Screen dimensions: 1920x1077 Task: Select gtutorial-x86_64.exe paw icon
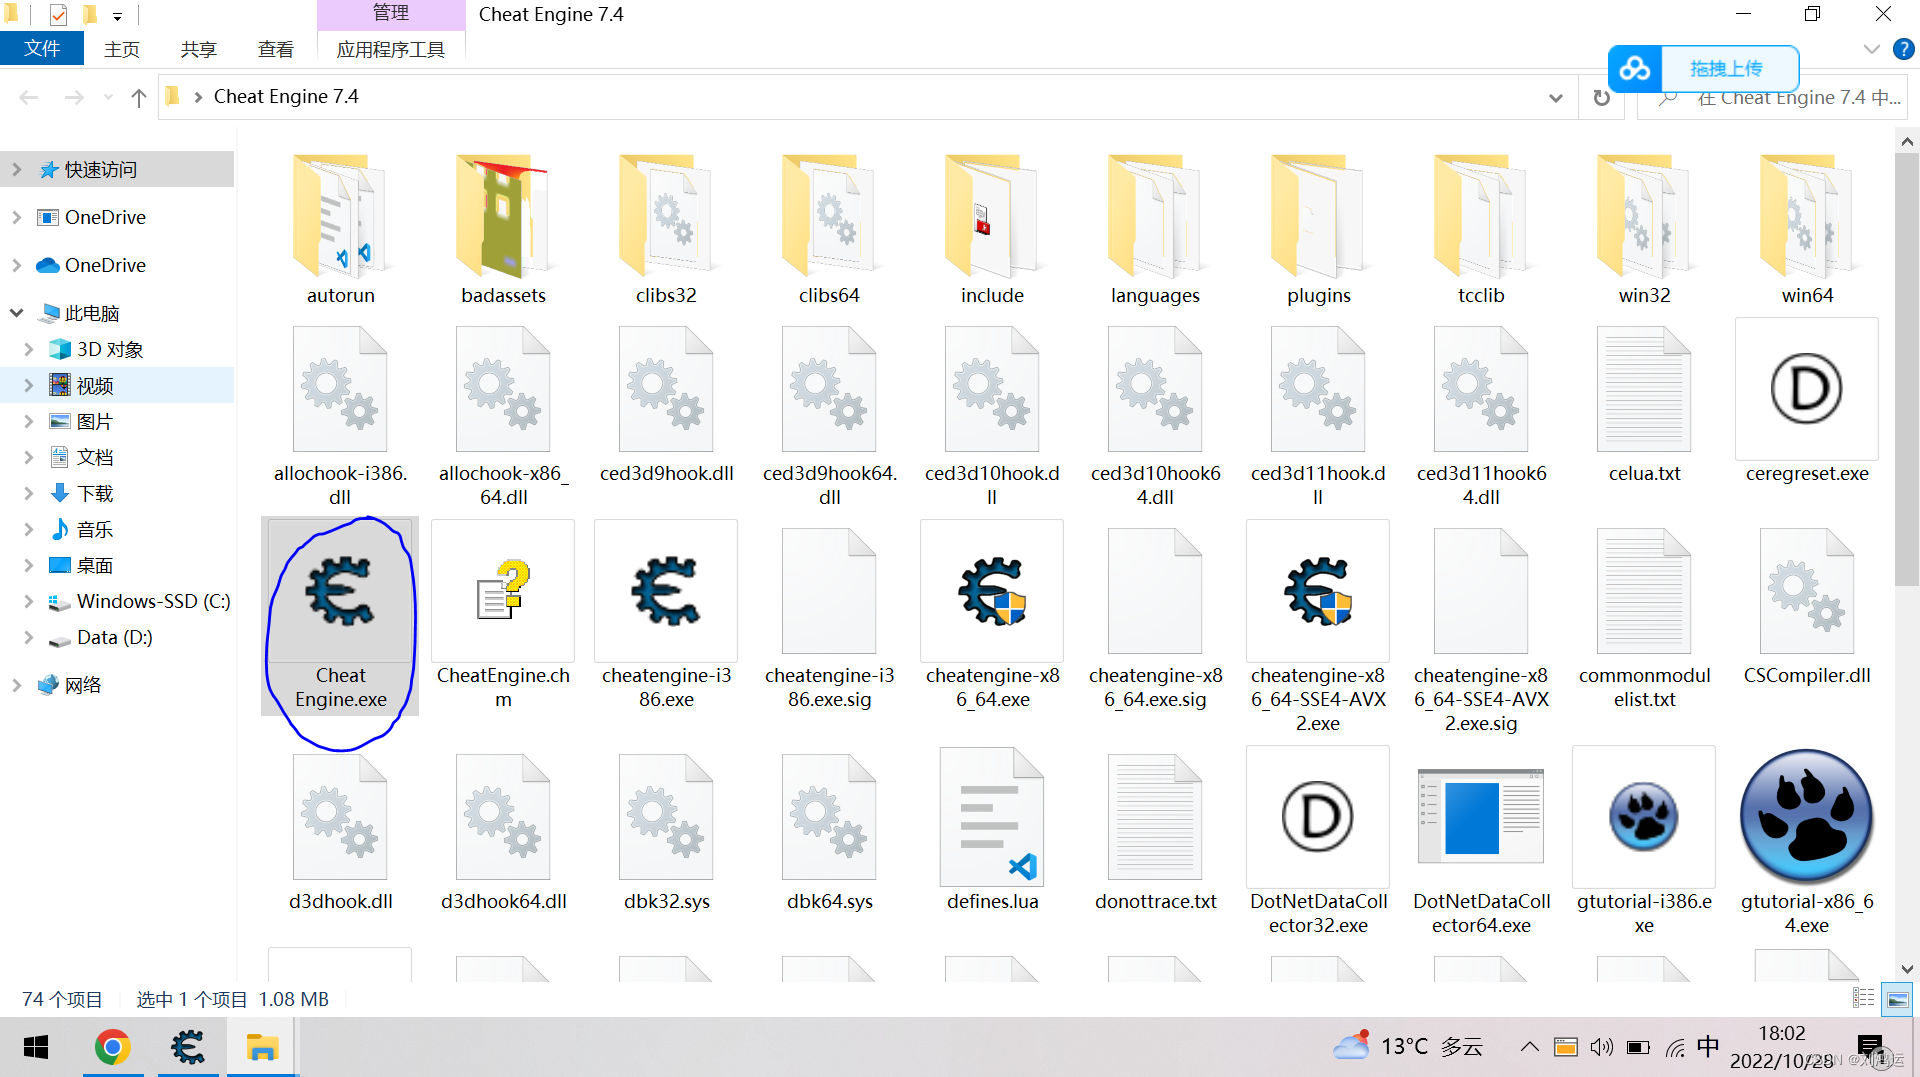pyautogui.click(x=1807, y=817)
